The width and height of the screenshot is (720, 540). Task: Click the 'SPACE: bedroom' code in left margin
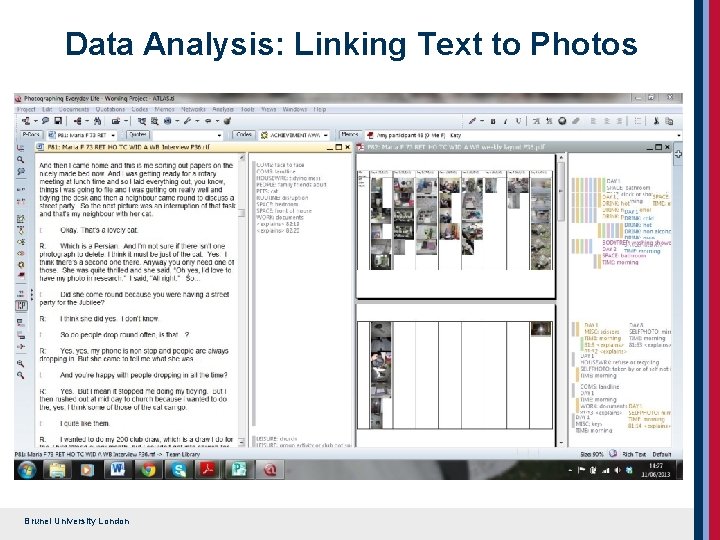(x=277, y=204)
